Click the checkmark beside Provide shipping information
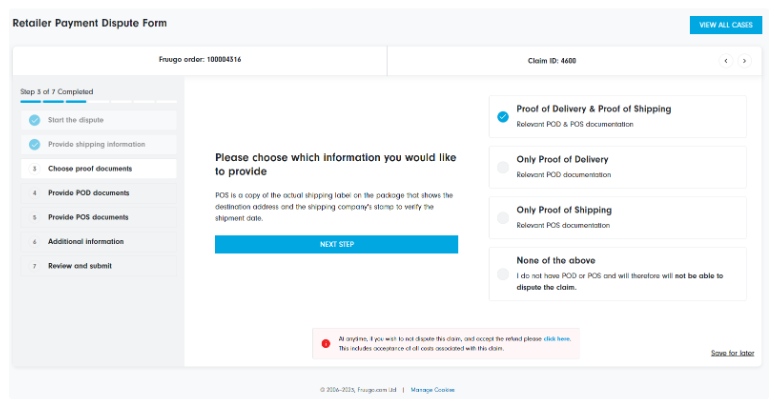781x400 pixels. point(34,144)
